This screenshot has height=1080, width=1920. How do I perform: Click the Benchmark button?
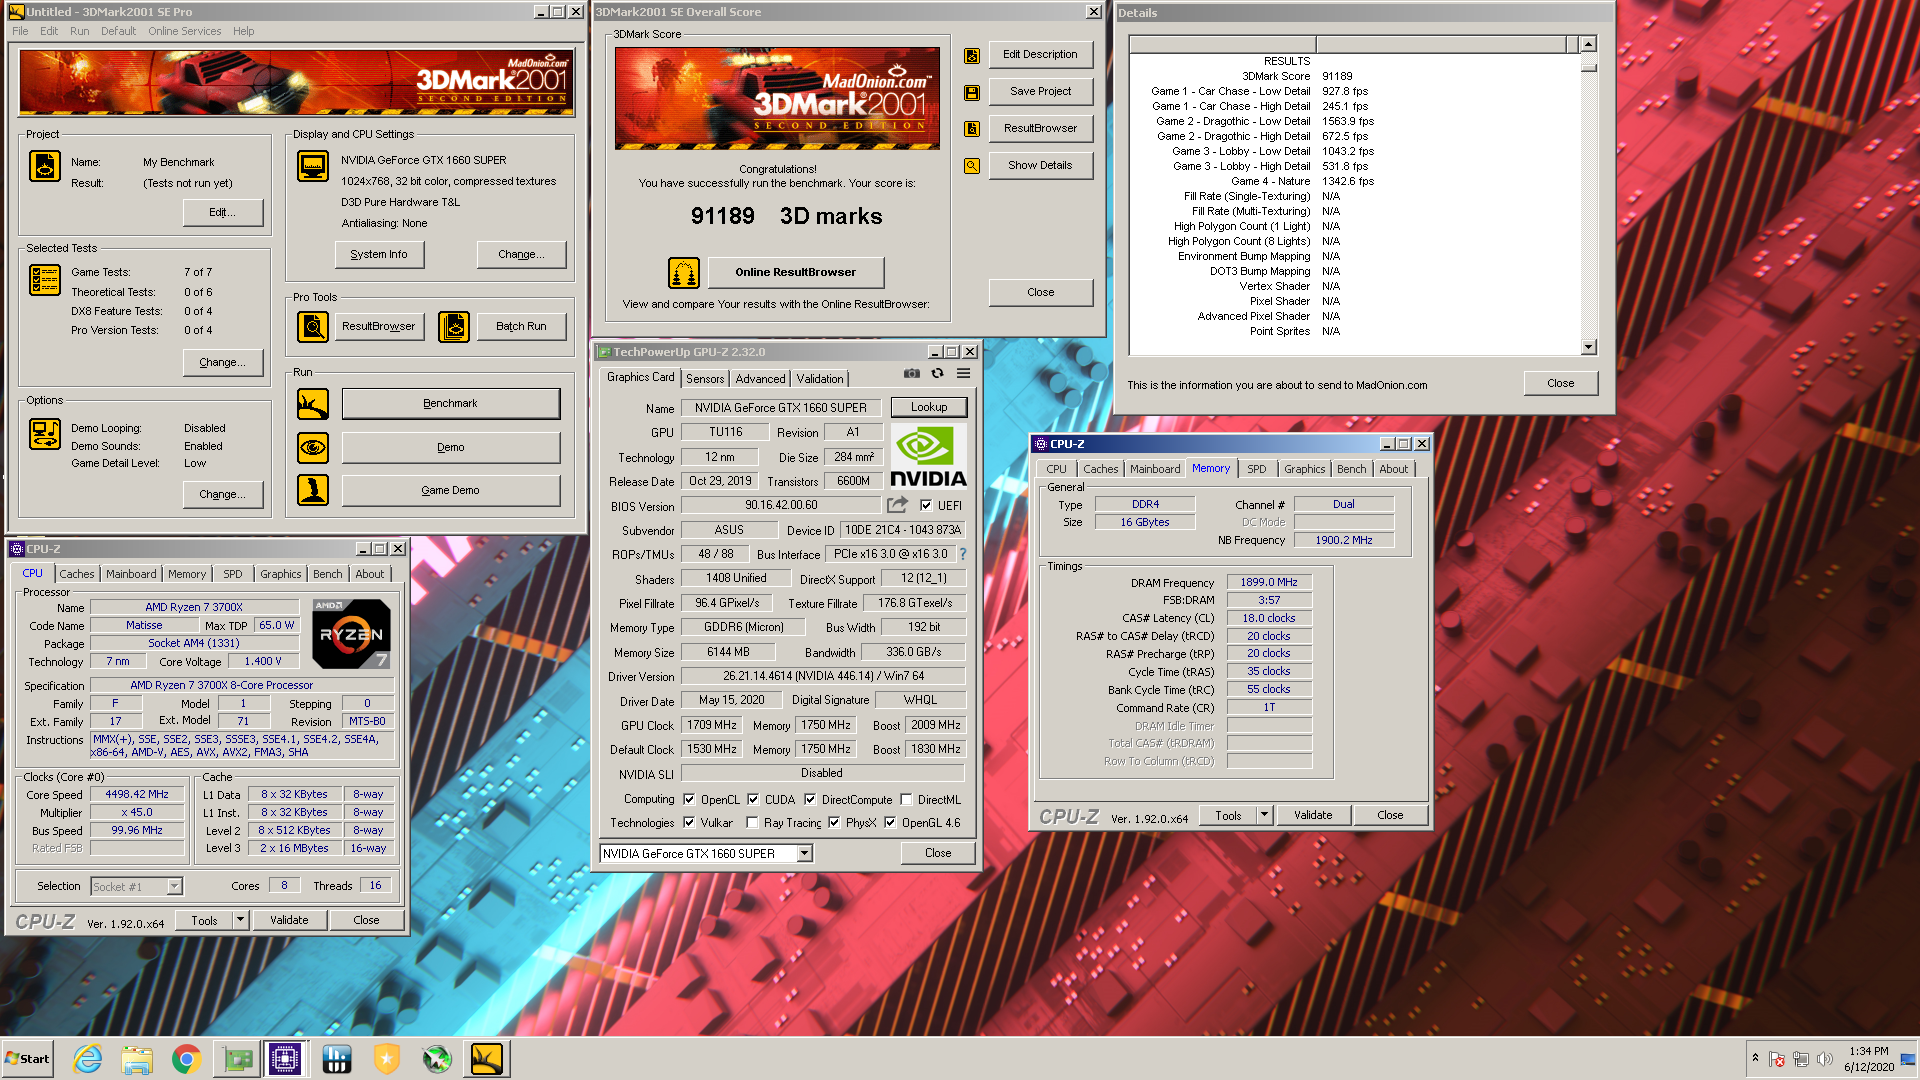click(x=451, y=404)
